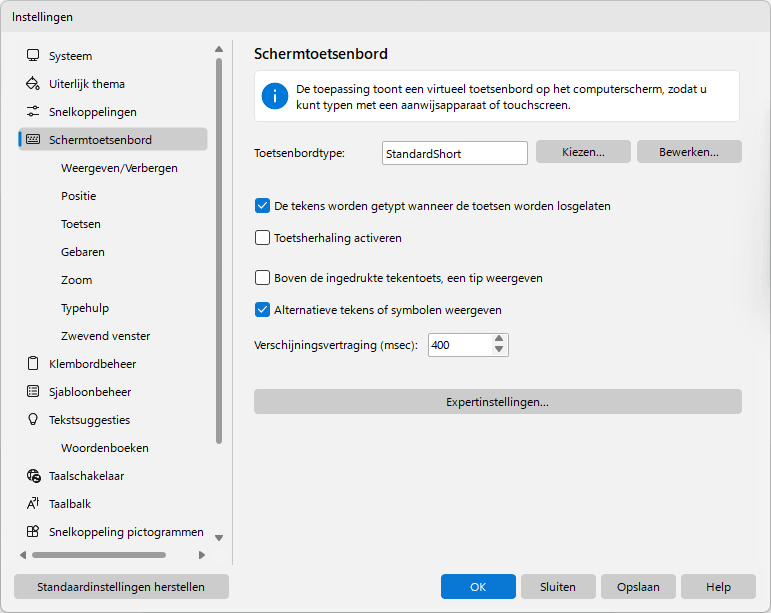
Task: Open the Typehulp subsection
Action: 85,308
